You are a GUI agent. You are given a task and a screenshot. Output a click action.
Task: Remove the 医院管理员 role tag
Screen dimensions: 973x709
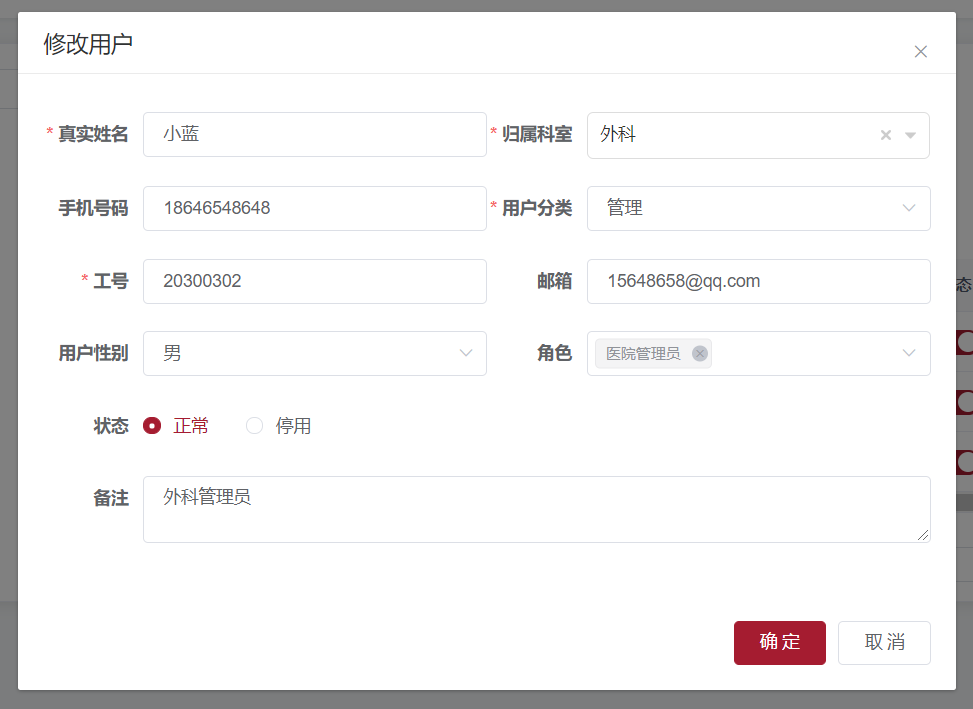coord(699,354)
